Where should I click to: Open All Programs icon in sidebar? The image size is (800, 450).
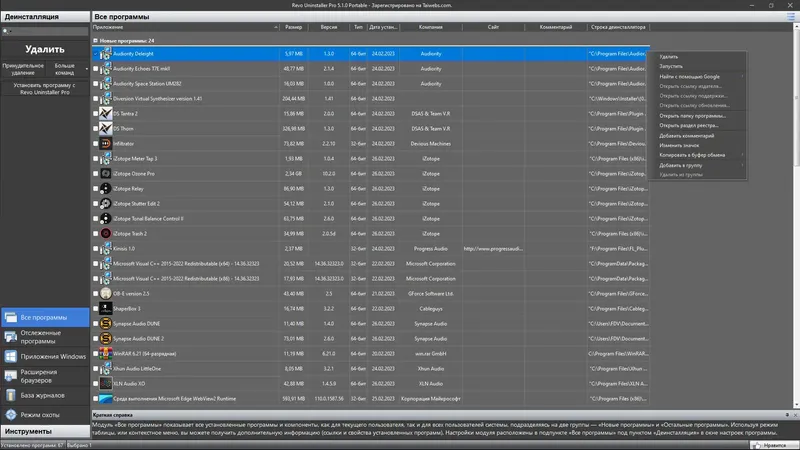(x=11, y=317)
